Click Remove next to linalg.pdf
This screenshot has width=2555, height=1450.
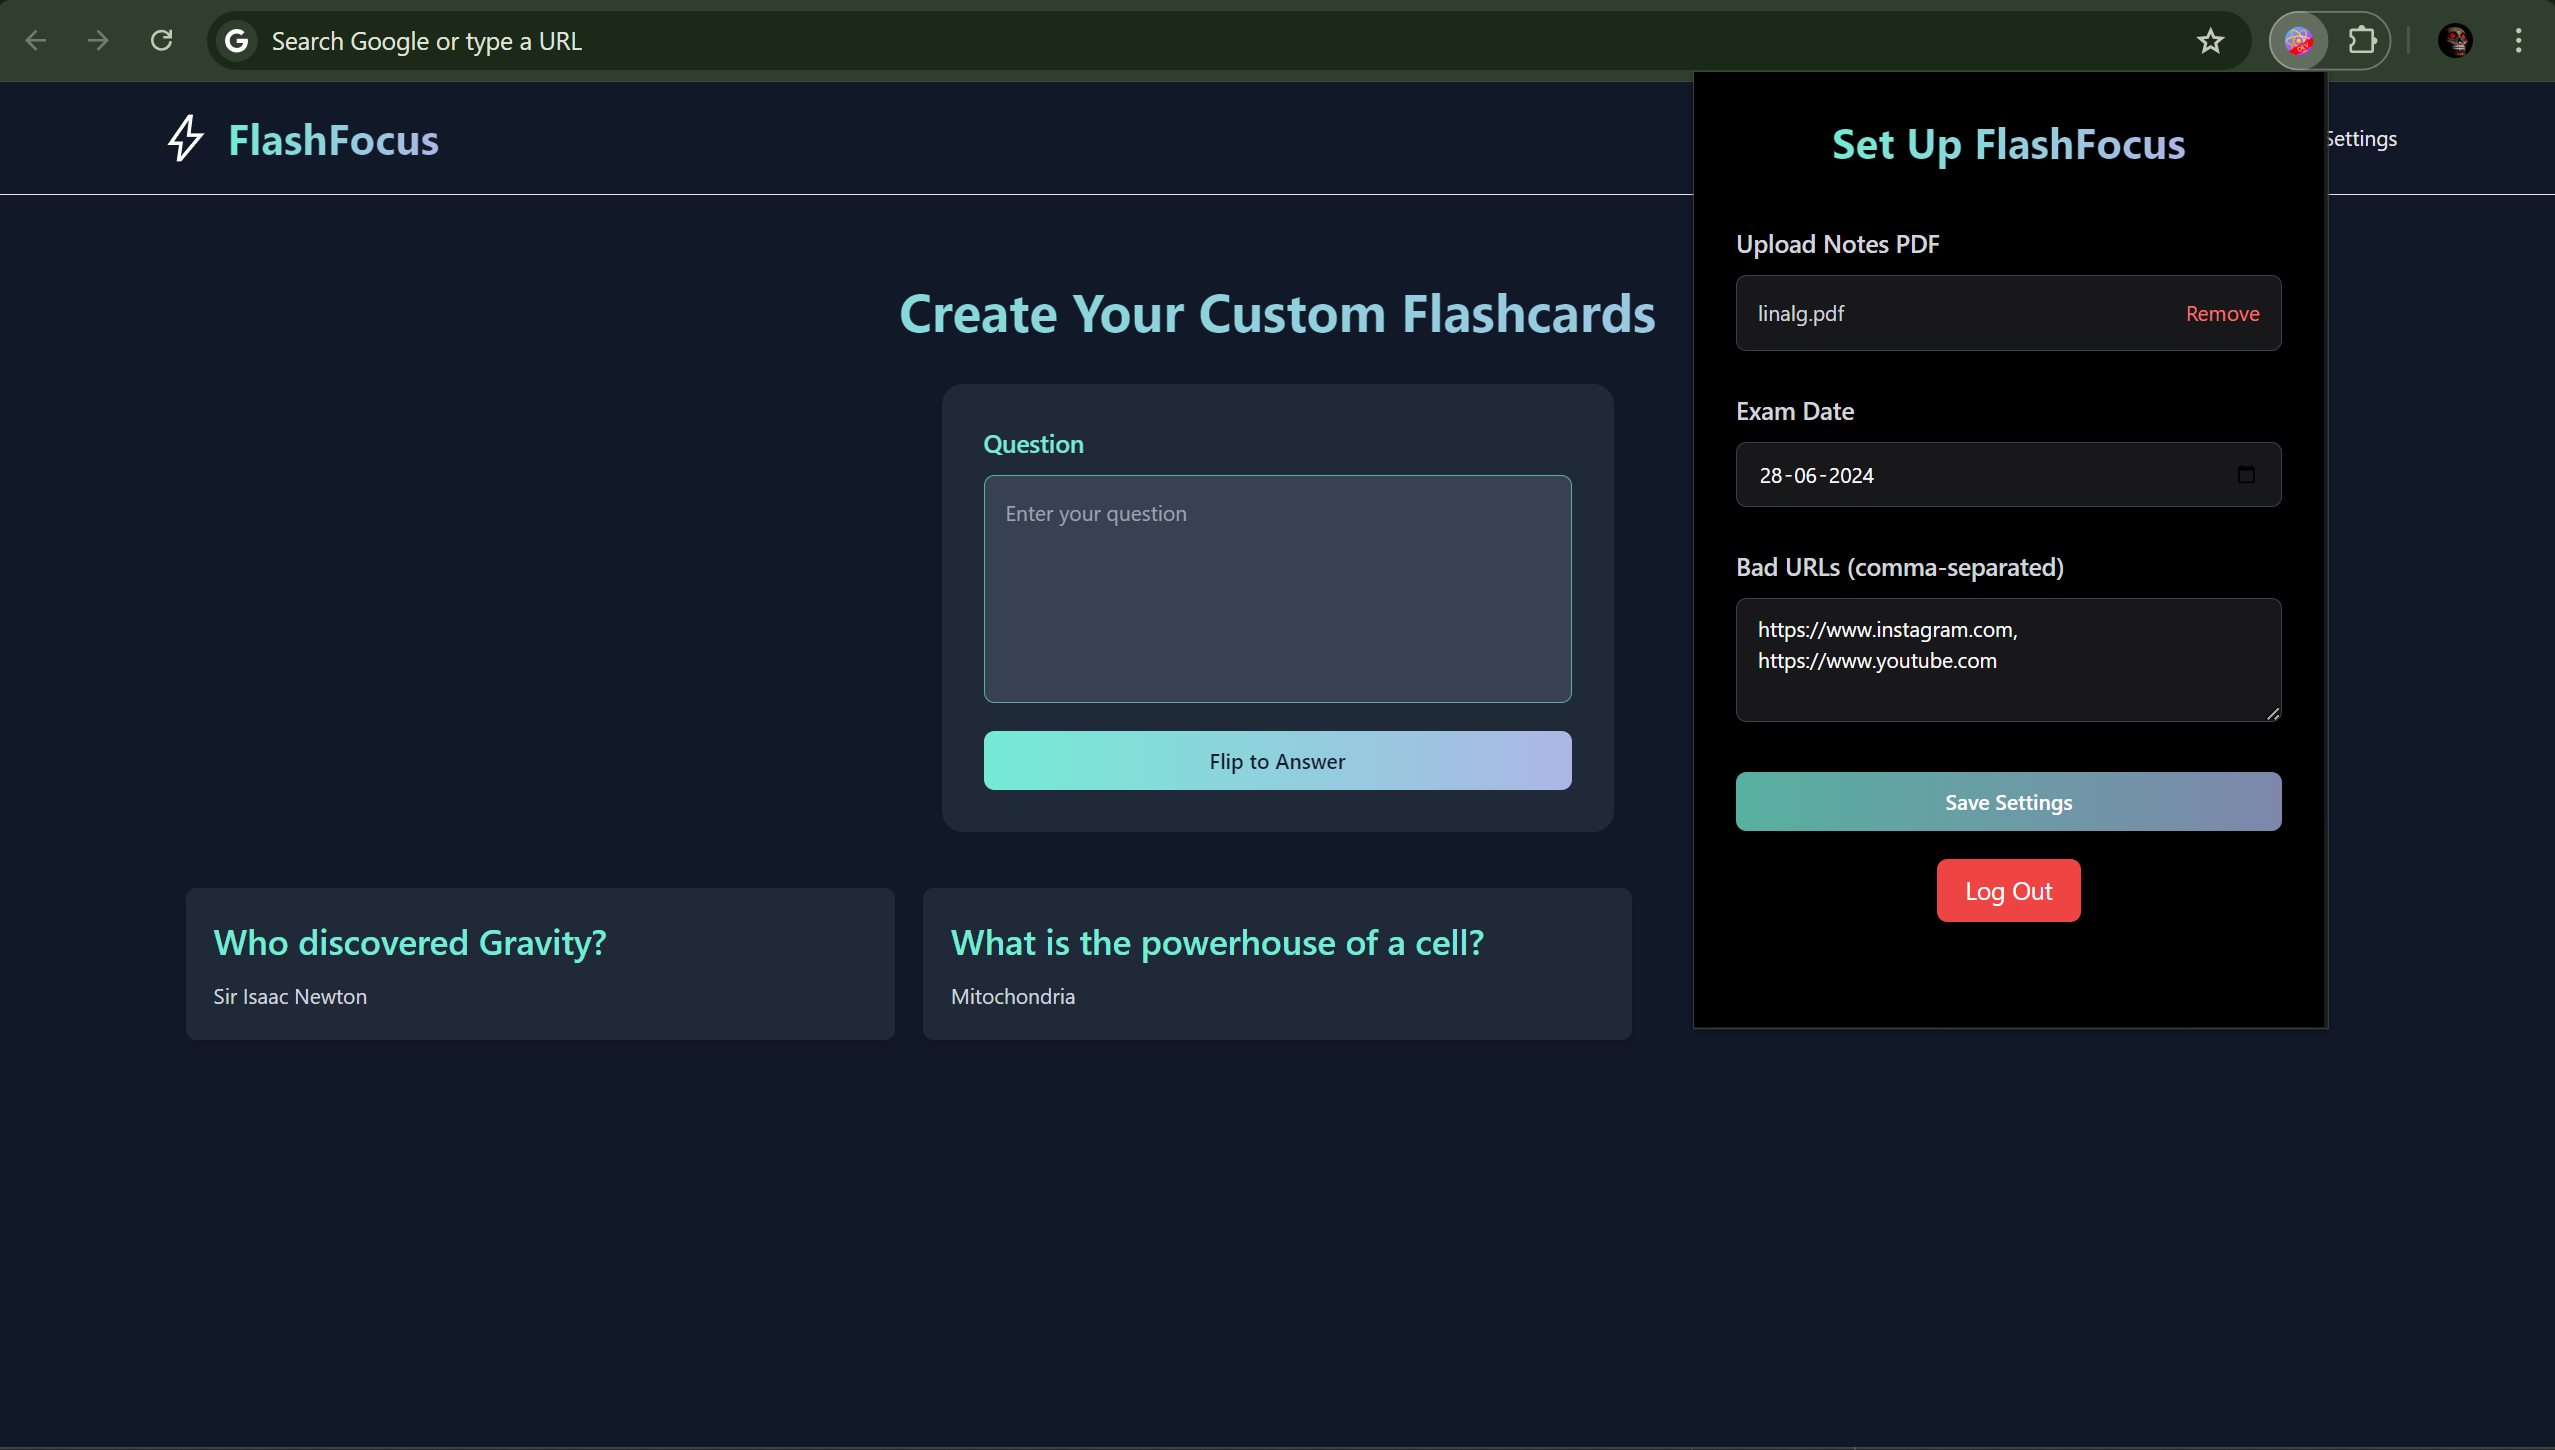tap(2222, 314)
